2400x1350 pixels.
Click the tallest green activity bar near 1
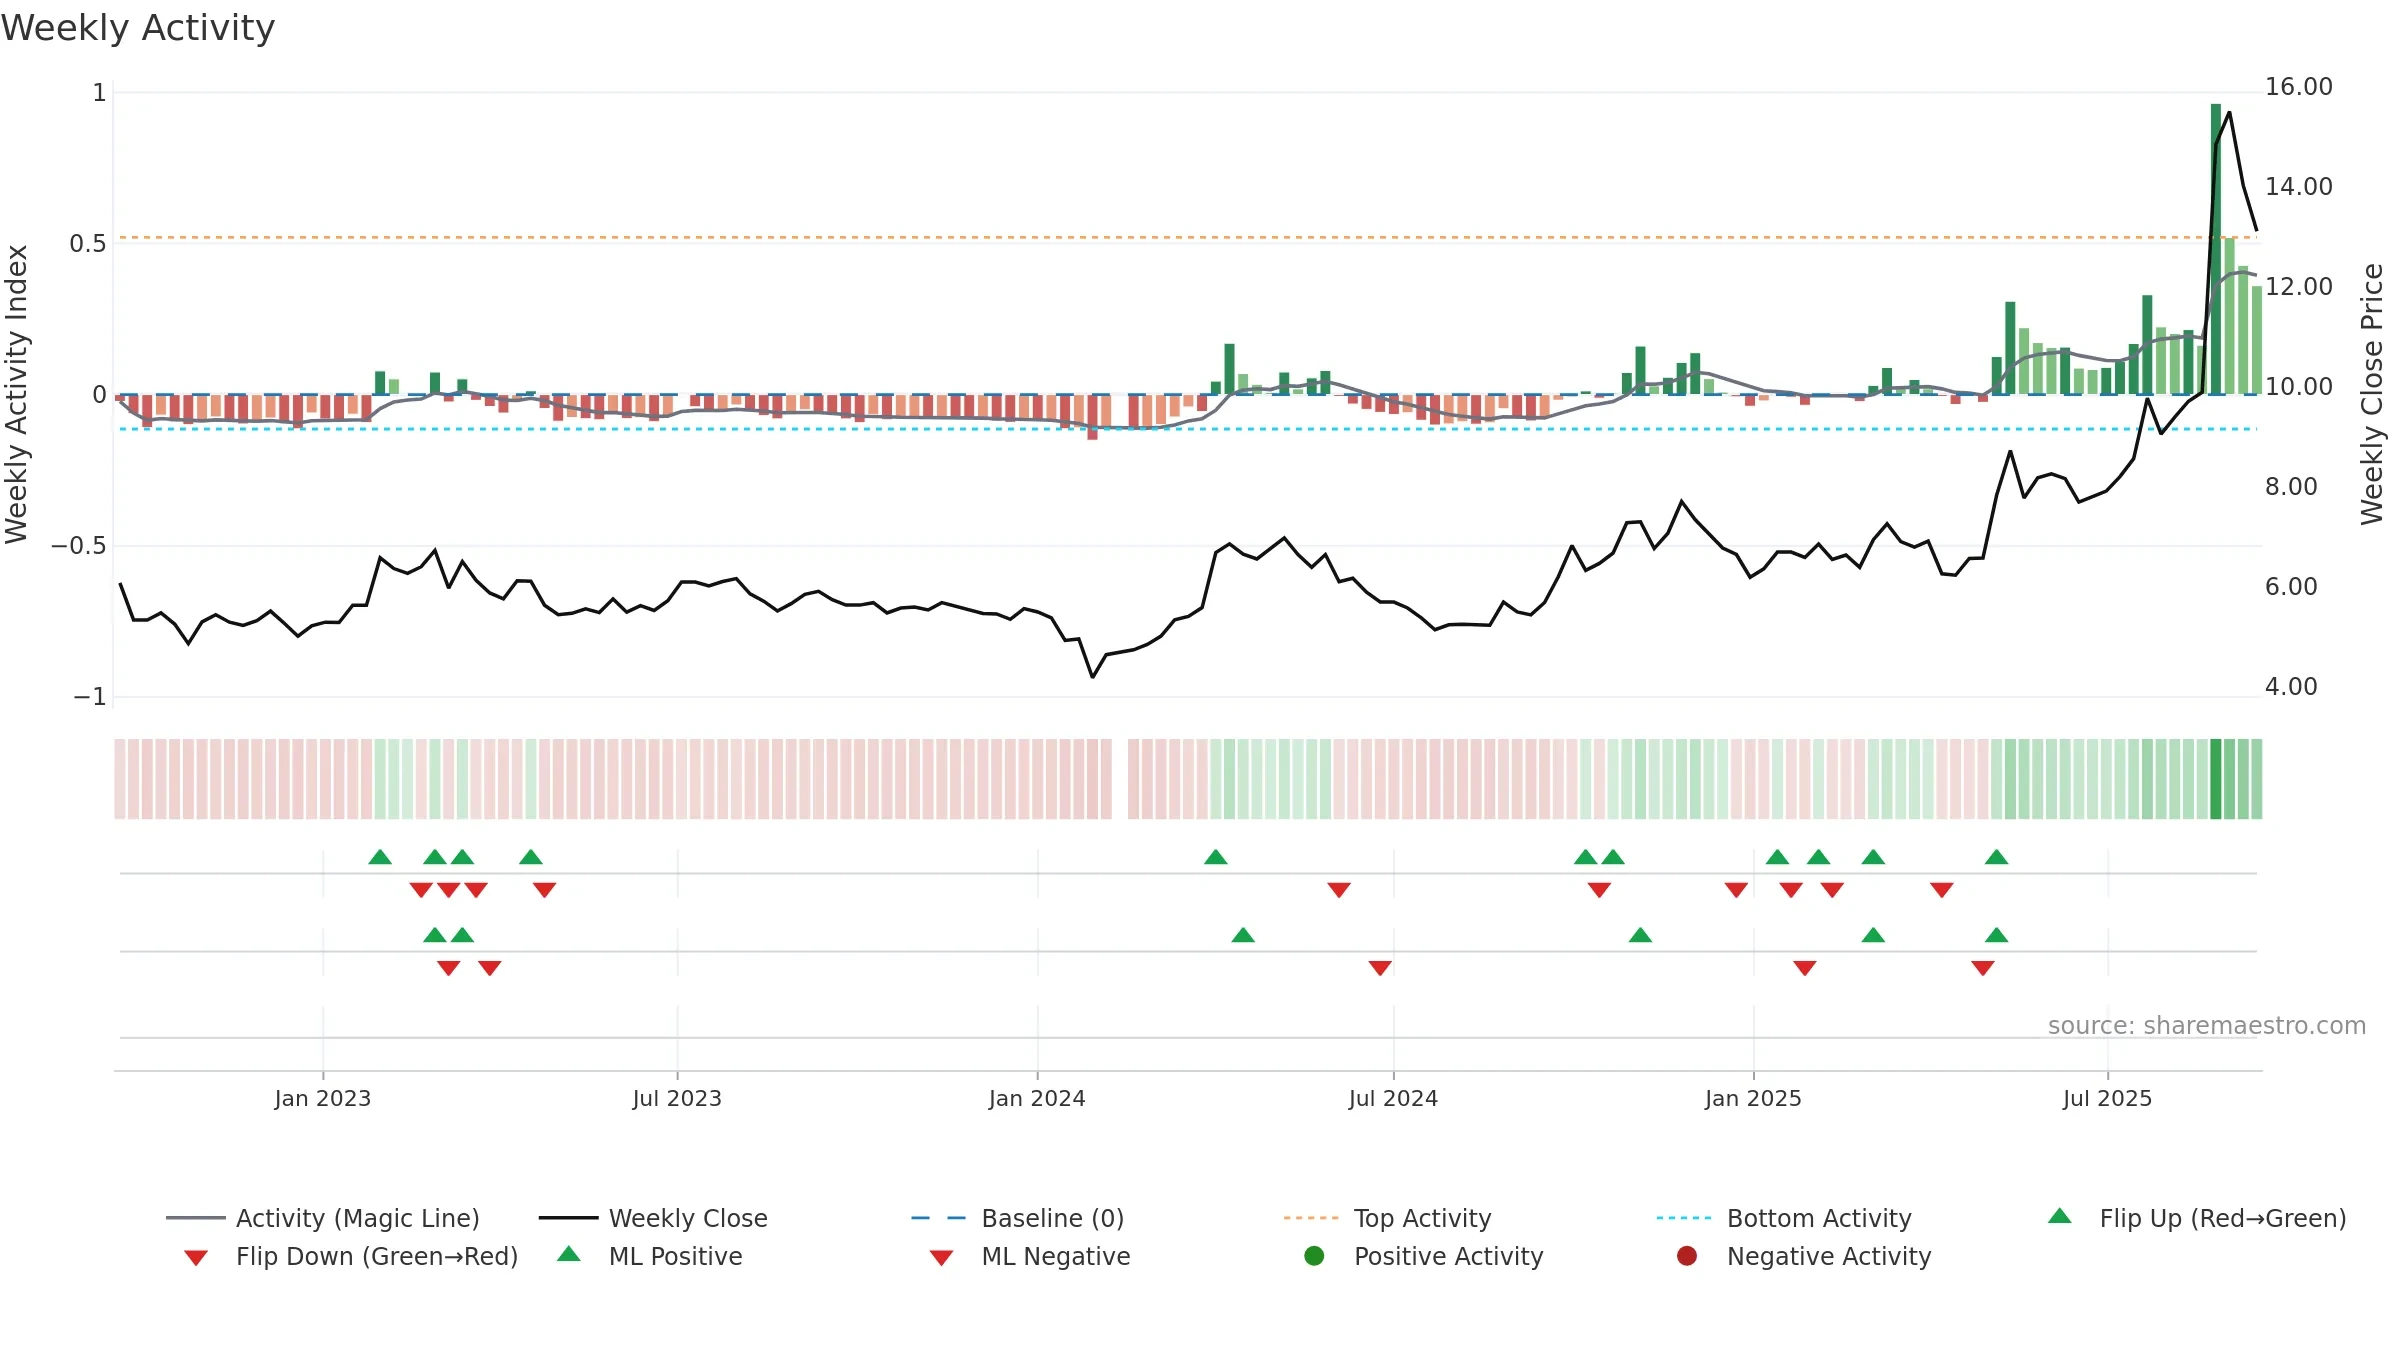pyautogui.click(x=2216, y=249)
